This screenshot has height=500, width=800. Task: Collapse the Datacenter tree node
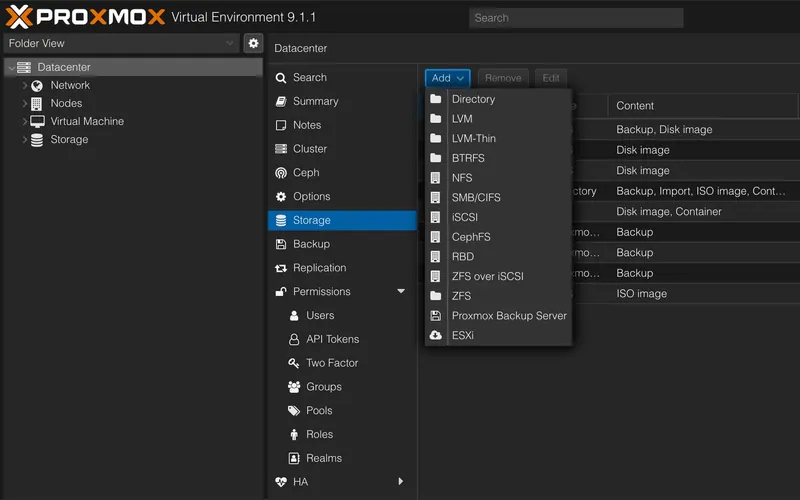pyautogui.click(x=12, y=68)
